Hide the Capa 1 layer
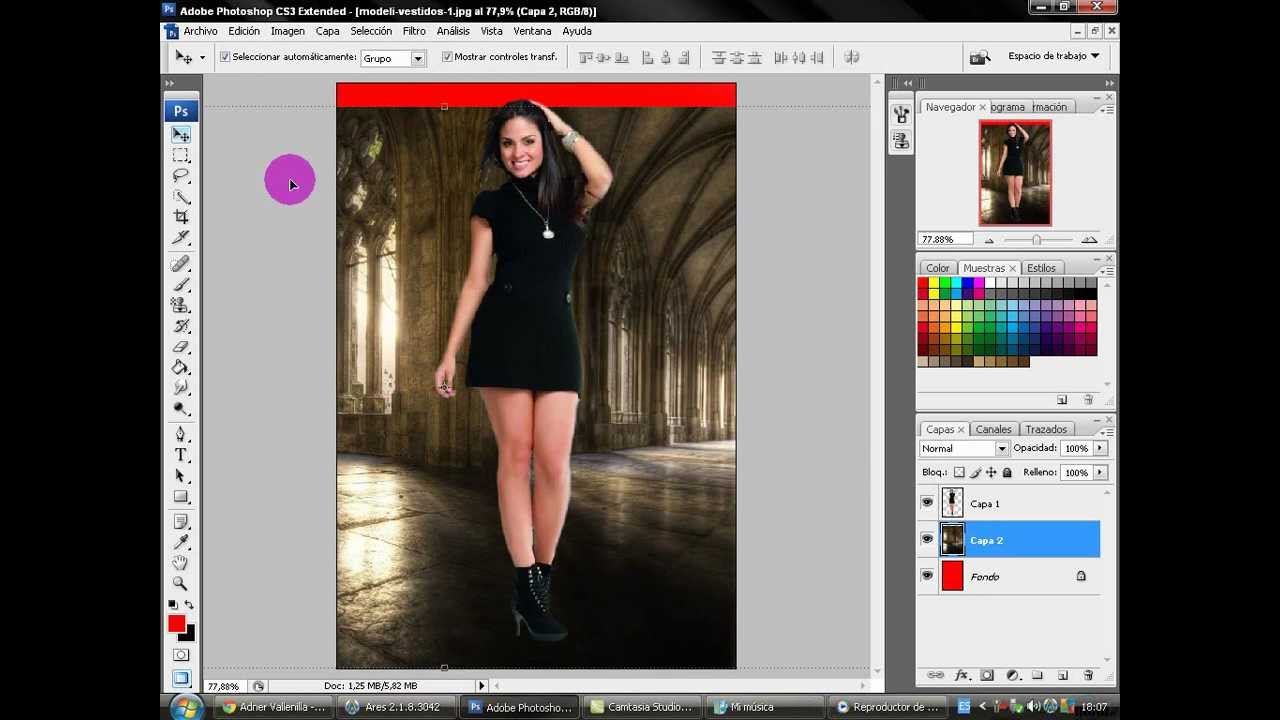This screenshot has width=1280, height=720. [x=927, y=503]
